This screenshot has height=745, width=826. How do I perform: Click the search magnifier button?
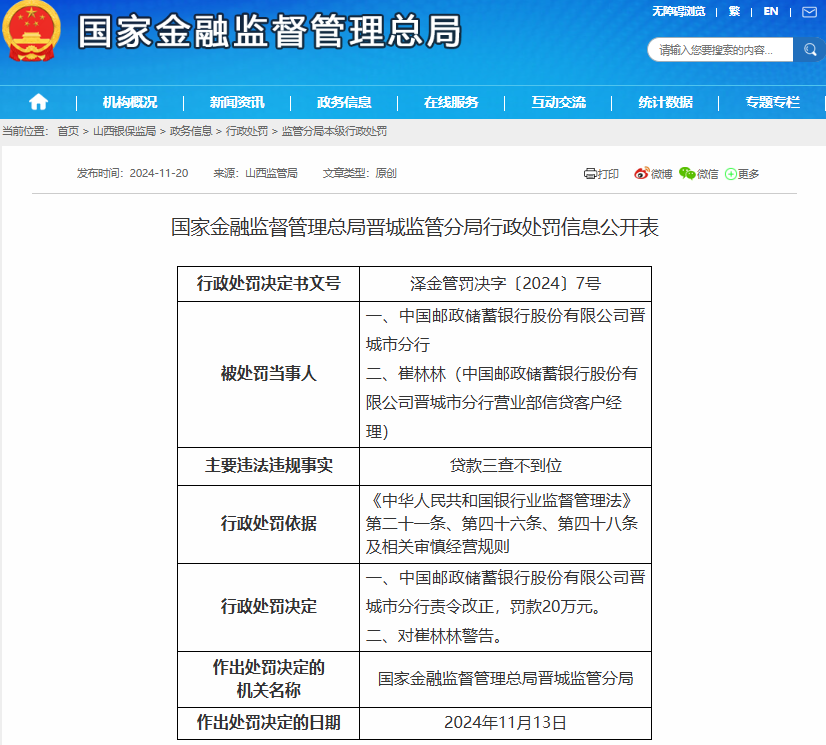click(810, 50)
